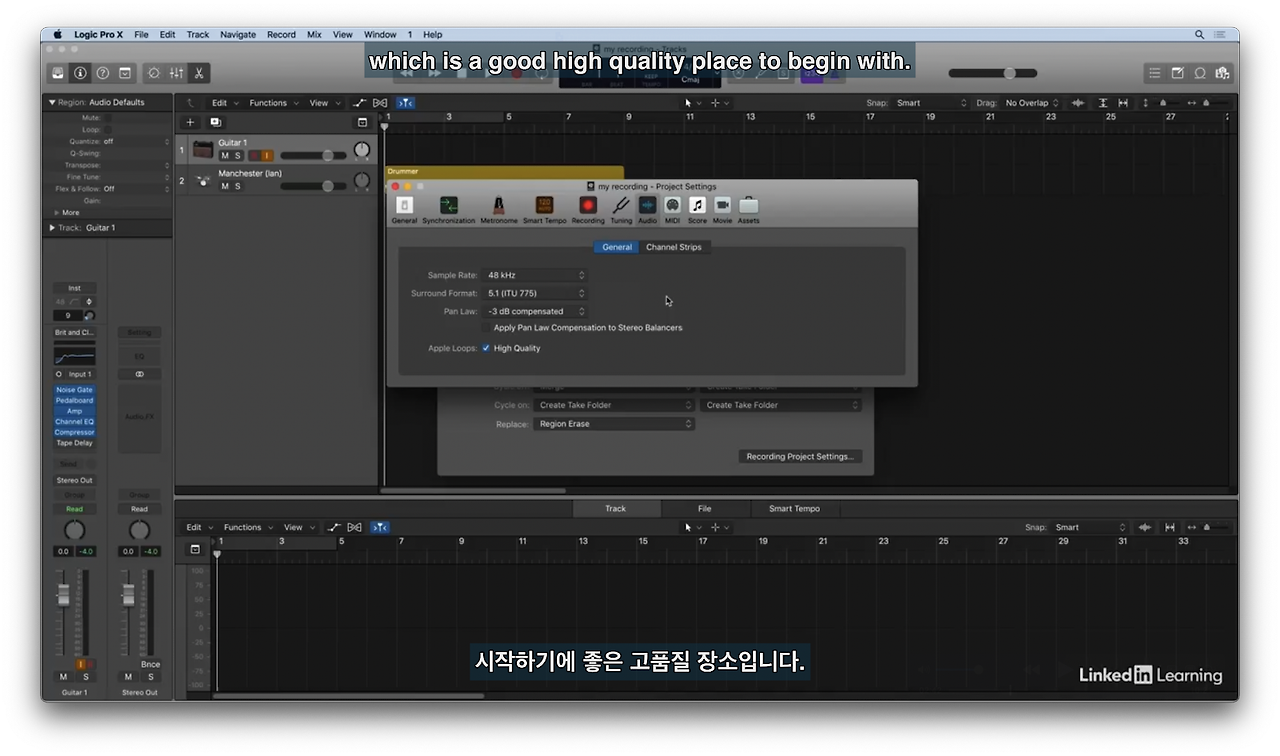Open the Tracks area Snap Smart dropdown
1280x756 pixels.
click(931, 103)
